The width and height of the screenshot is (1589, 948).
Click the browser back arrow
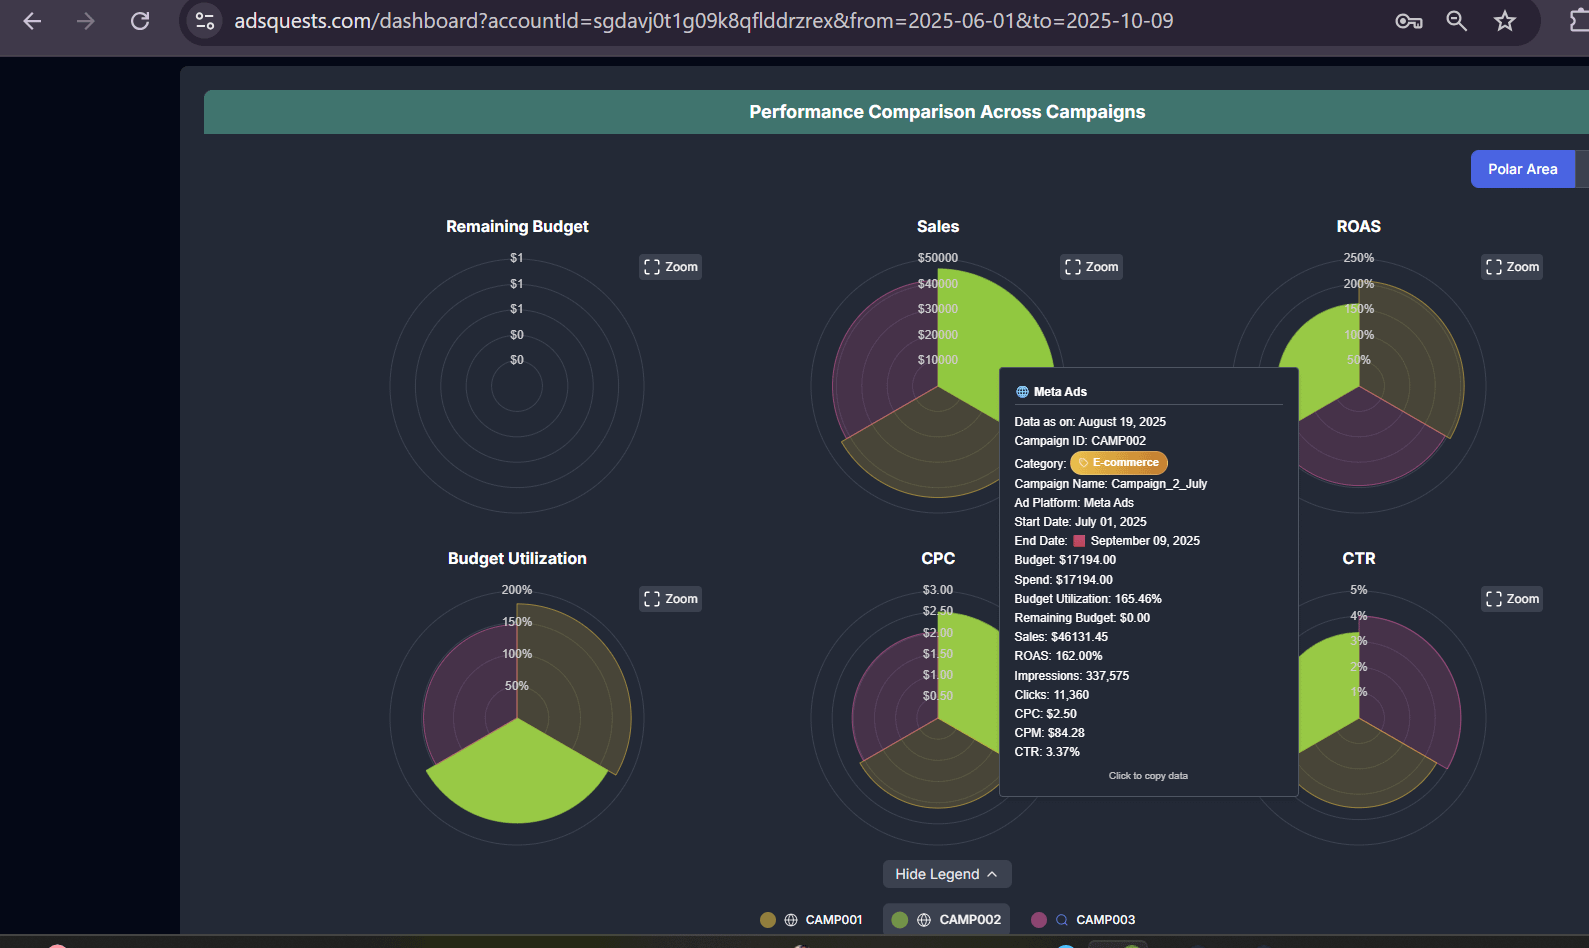point(32,21)
